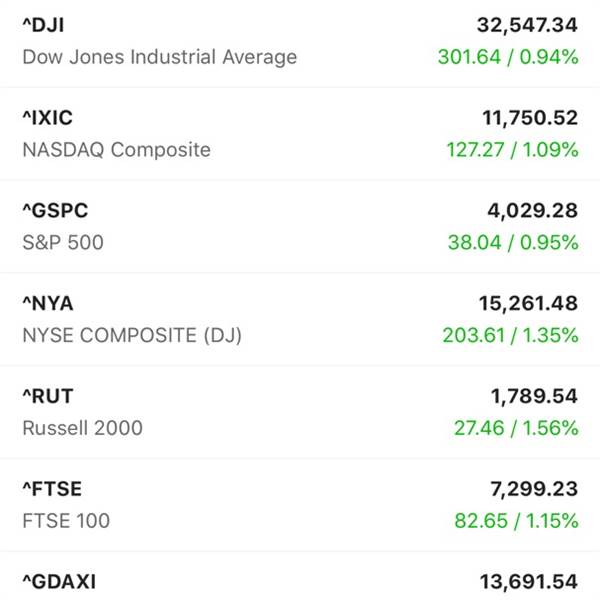Select Dow Jones Industrial Average row name
This screenshot has height=600, width=600.
coord(160,57)
